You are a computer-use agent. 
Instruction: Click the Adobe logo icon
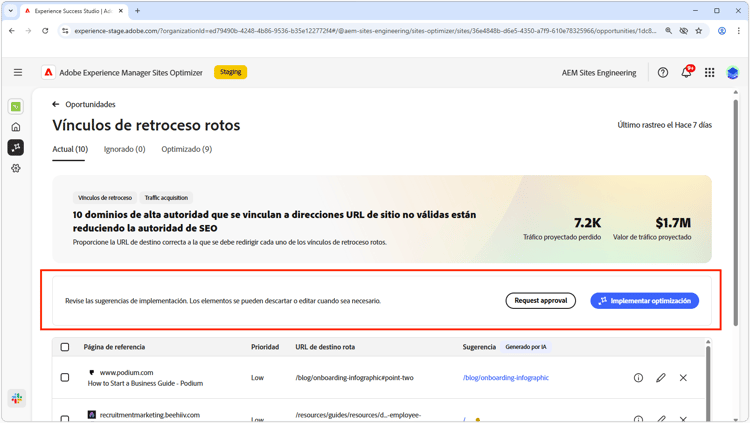click(x=48, y=72)
